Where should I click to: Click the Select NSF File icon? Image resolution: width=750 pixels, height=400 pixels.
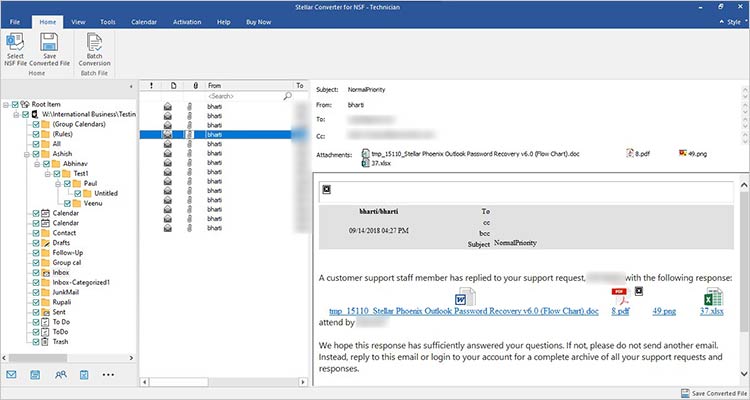pos(15,43)
